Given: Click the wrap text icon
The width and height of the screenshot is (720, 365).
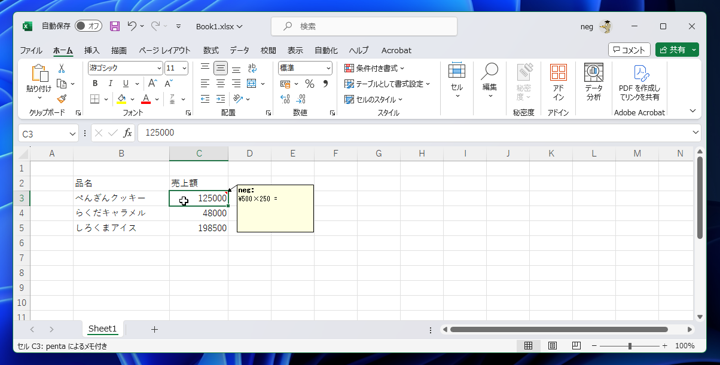Looking at the screenshot, I should (x=252, y=68).
